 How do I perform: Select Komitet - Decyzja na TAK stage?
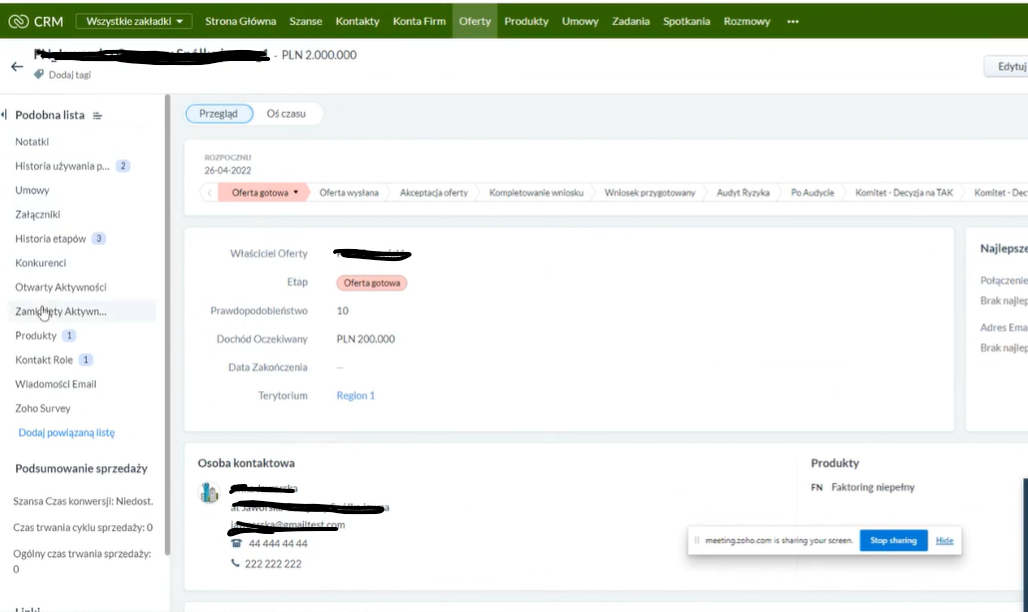[904, 193]
